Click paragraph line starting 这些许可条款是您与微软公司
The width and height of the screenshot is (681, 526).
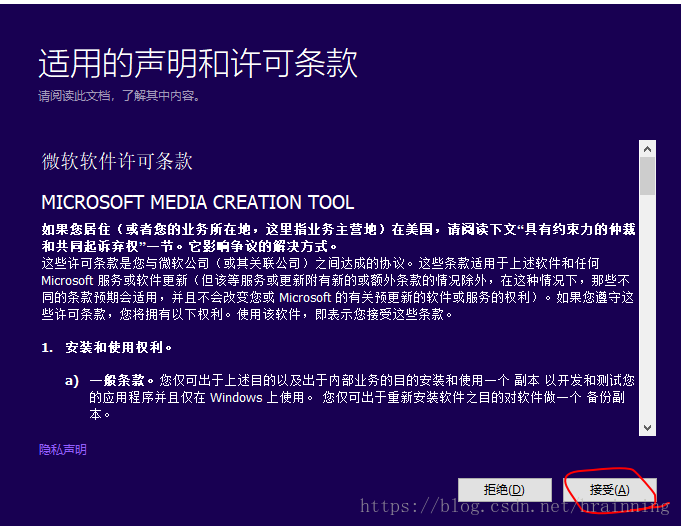pyautogui.click(x=321, y=263)
